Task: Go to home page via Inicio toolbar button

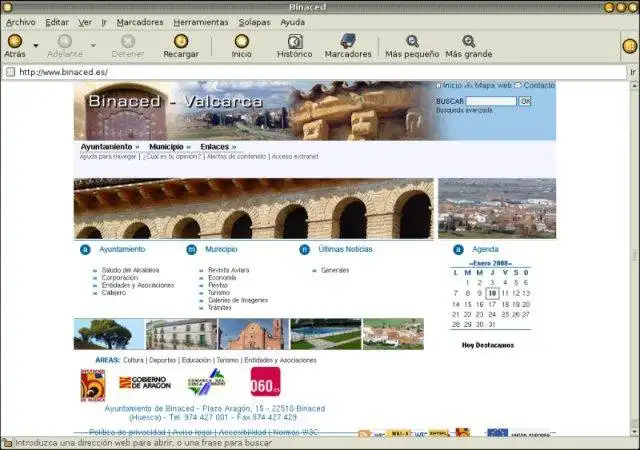Action: tap(242, 46)
